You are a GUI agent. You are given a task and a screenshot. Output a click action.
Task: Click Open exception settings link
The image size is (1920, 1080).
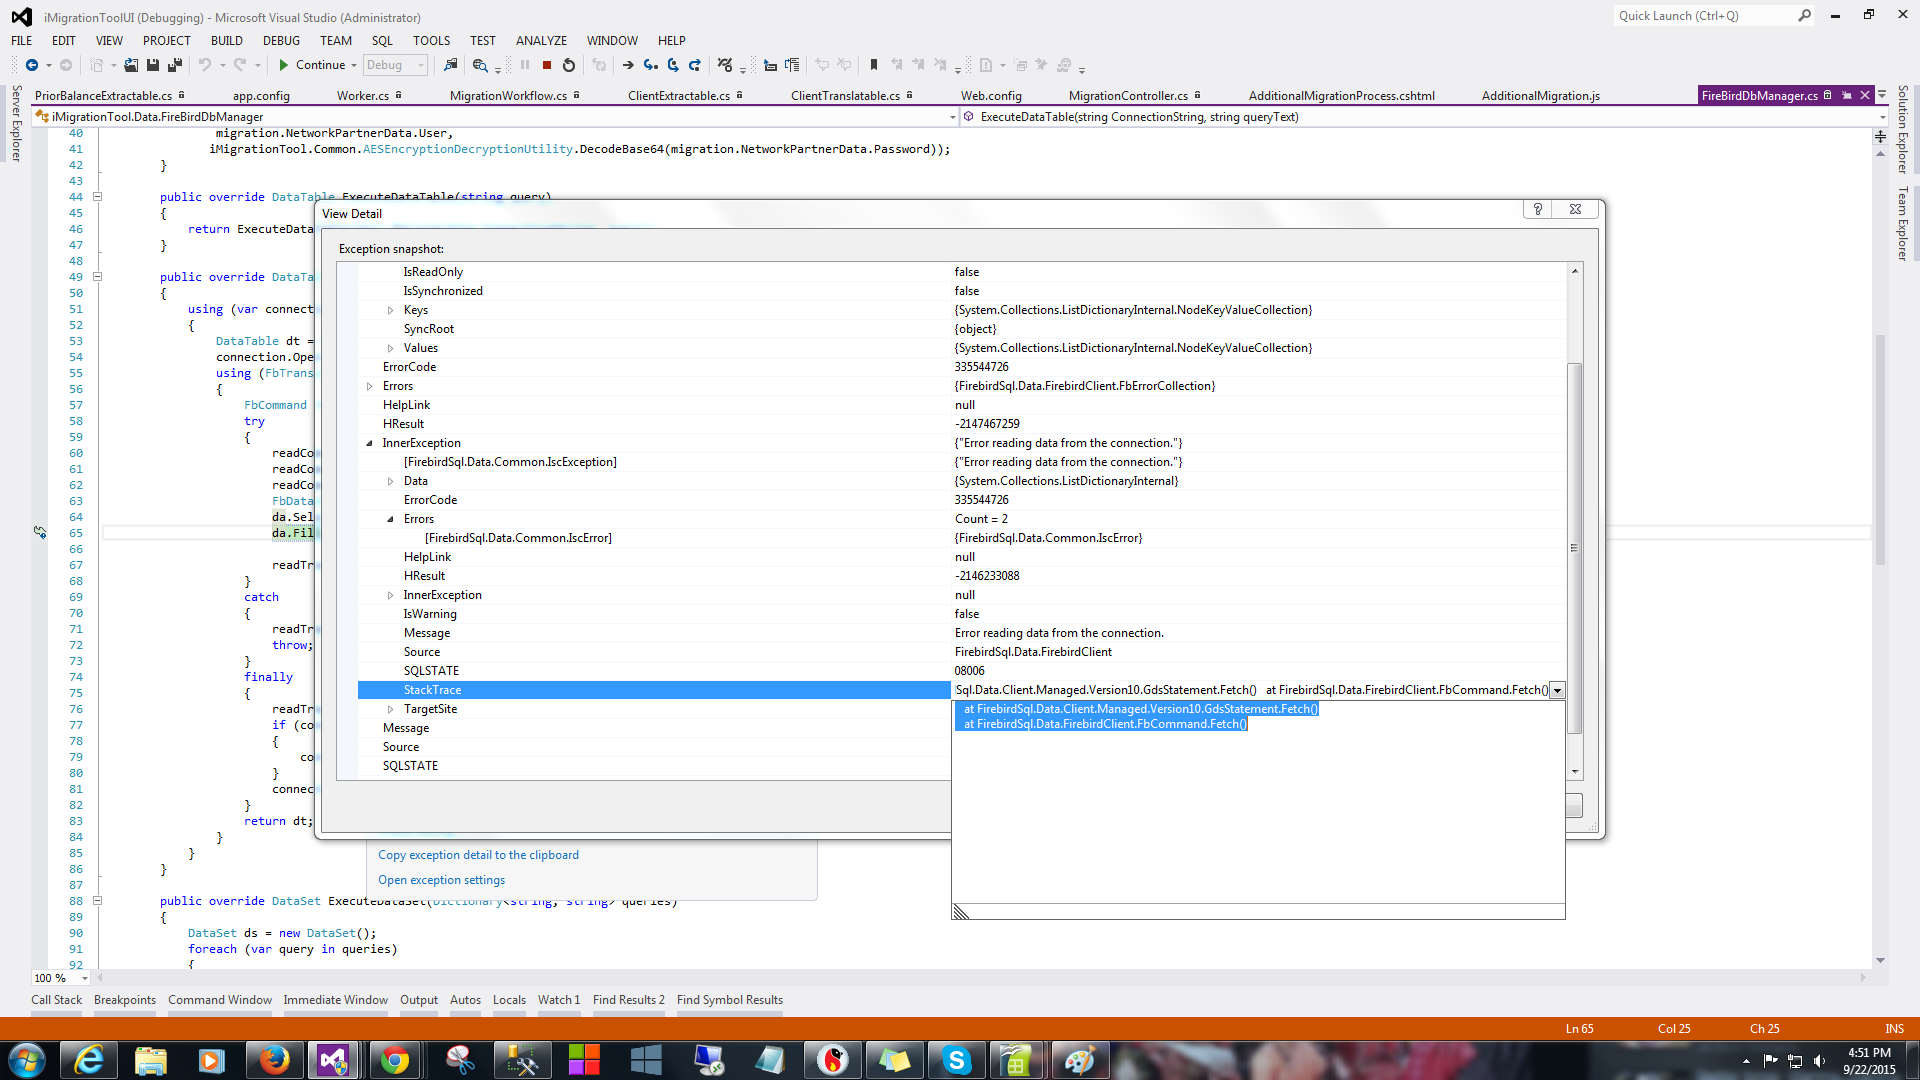click(441, 880)
